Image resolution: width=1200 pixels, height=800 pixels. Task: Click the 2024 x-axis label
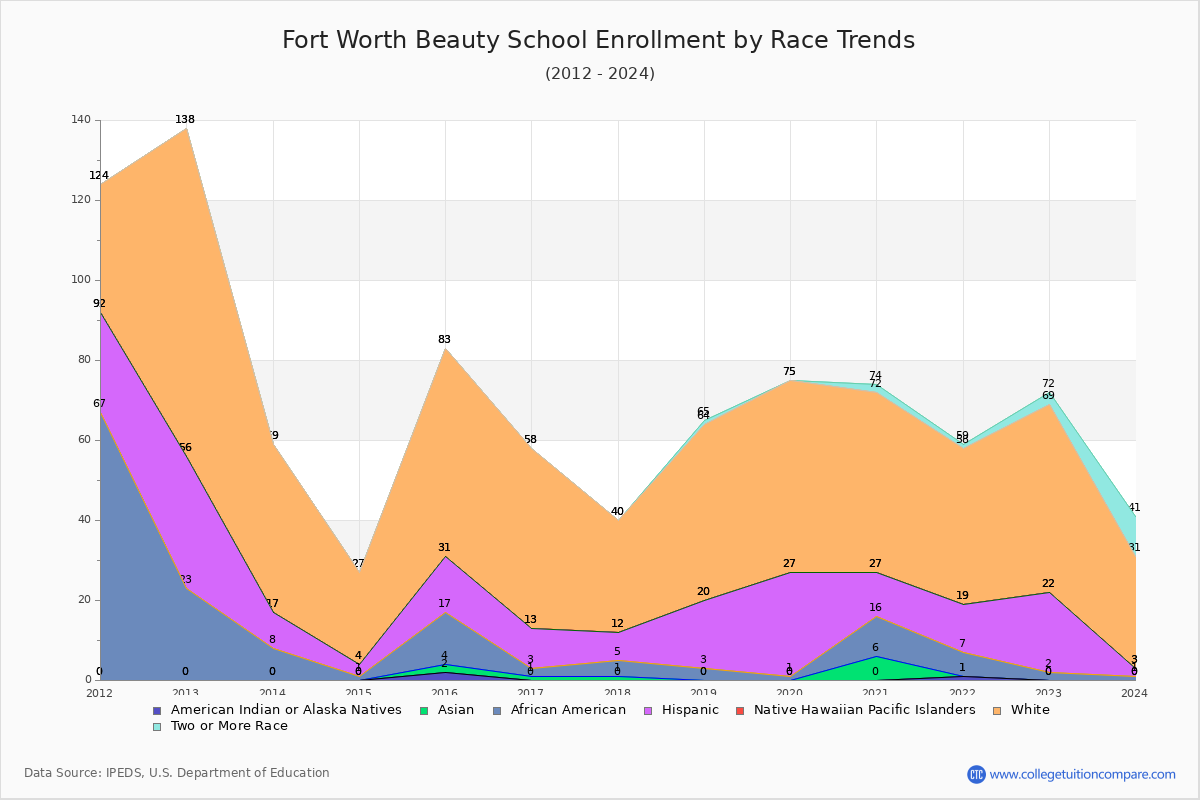[1135, 693]
